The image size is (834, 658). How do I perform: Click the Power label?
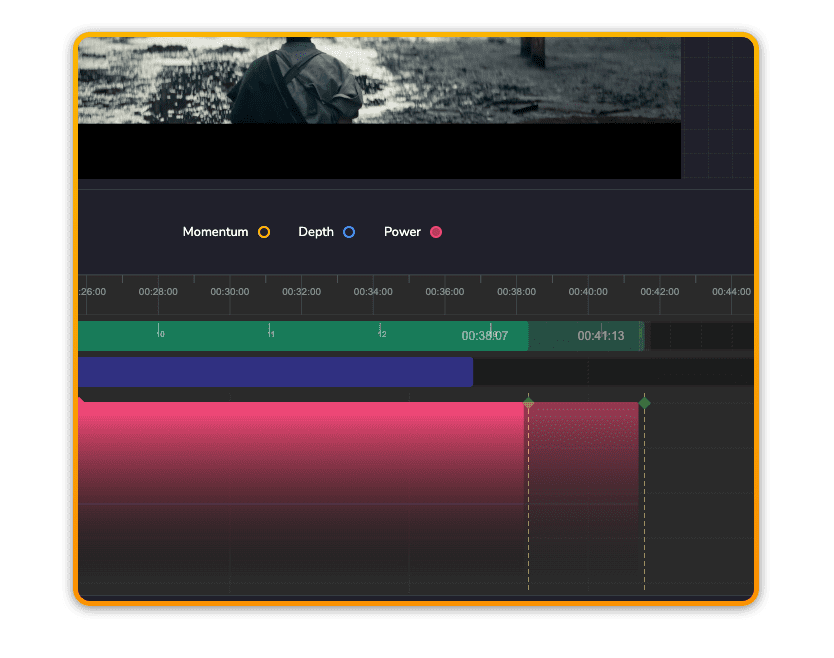coord(402,232)
